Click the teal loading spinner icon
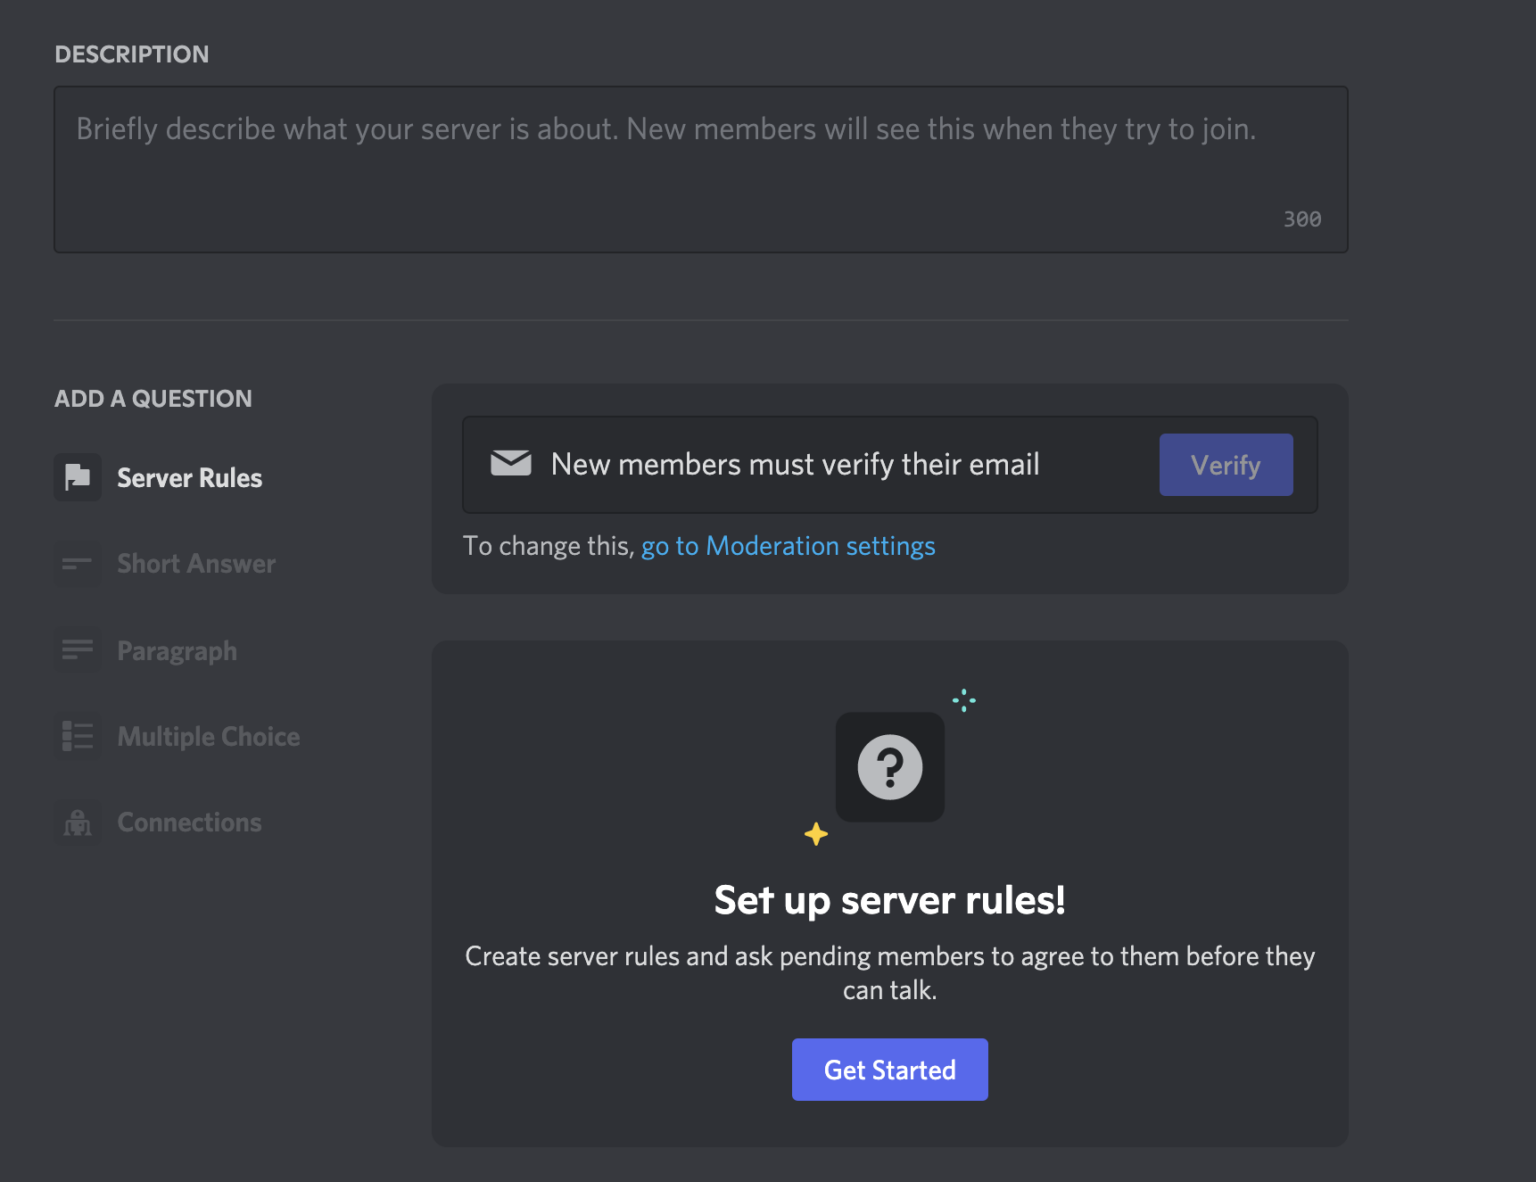 pyautogui.click(x=963, y=700)
